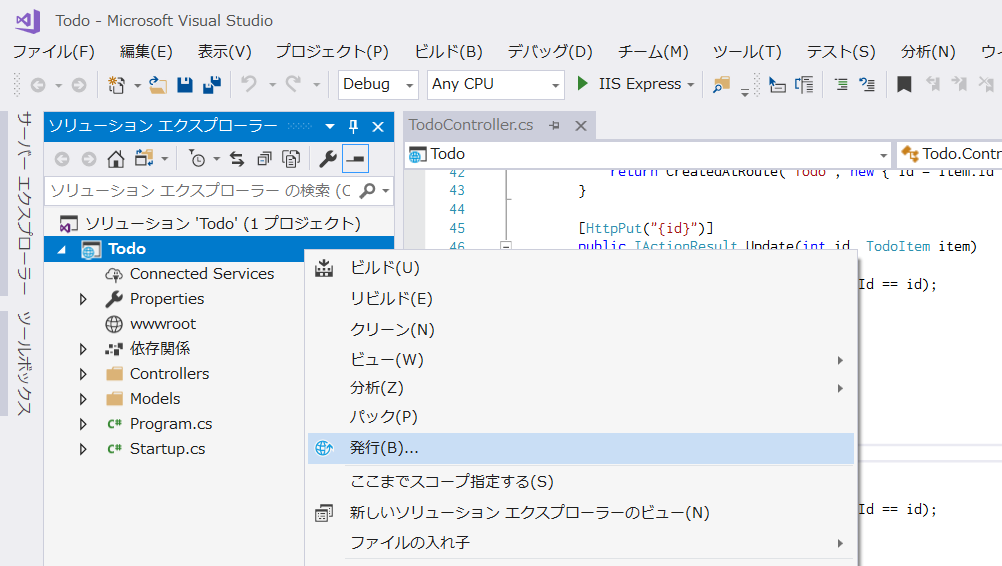Toggle the Preview Selected Items button
1002x566 pixels.
[355, 158]
